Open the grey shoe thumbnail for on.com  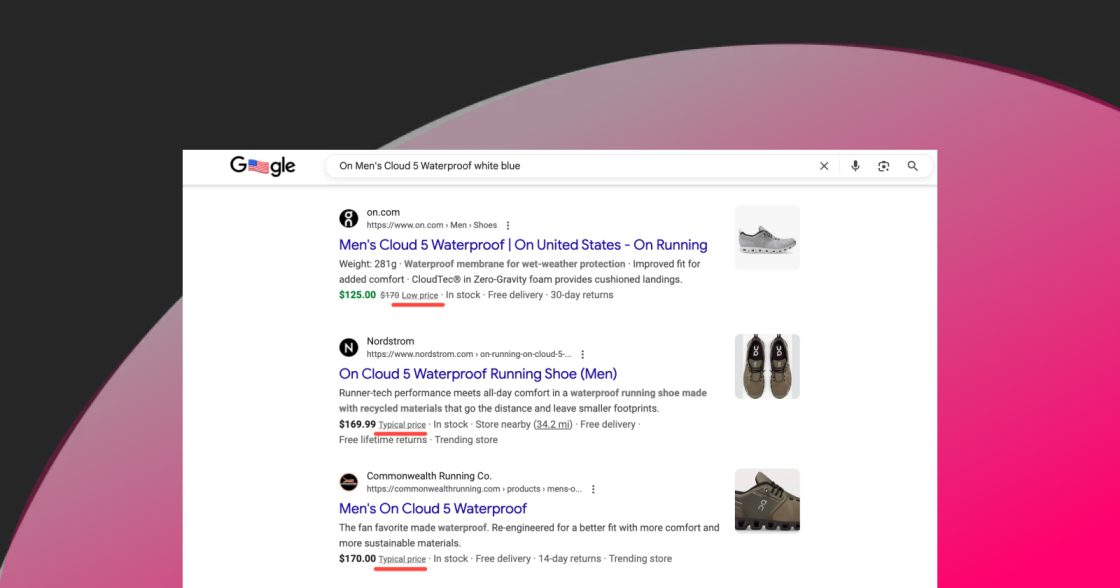[x=767, y=237]
